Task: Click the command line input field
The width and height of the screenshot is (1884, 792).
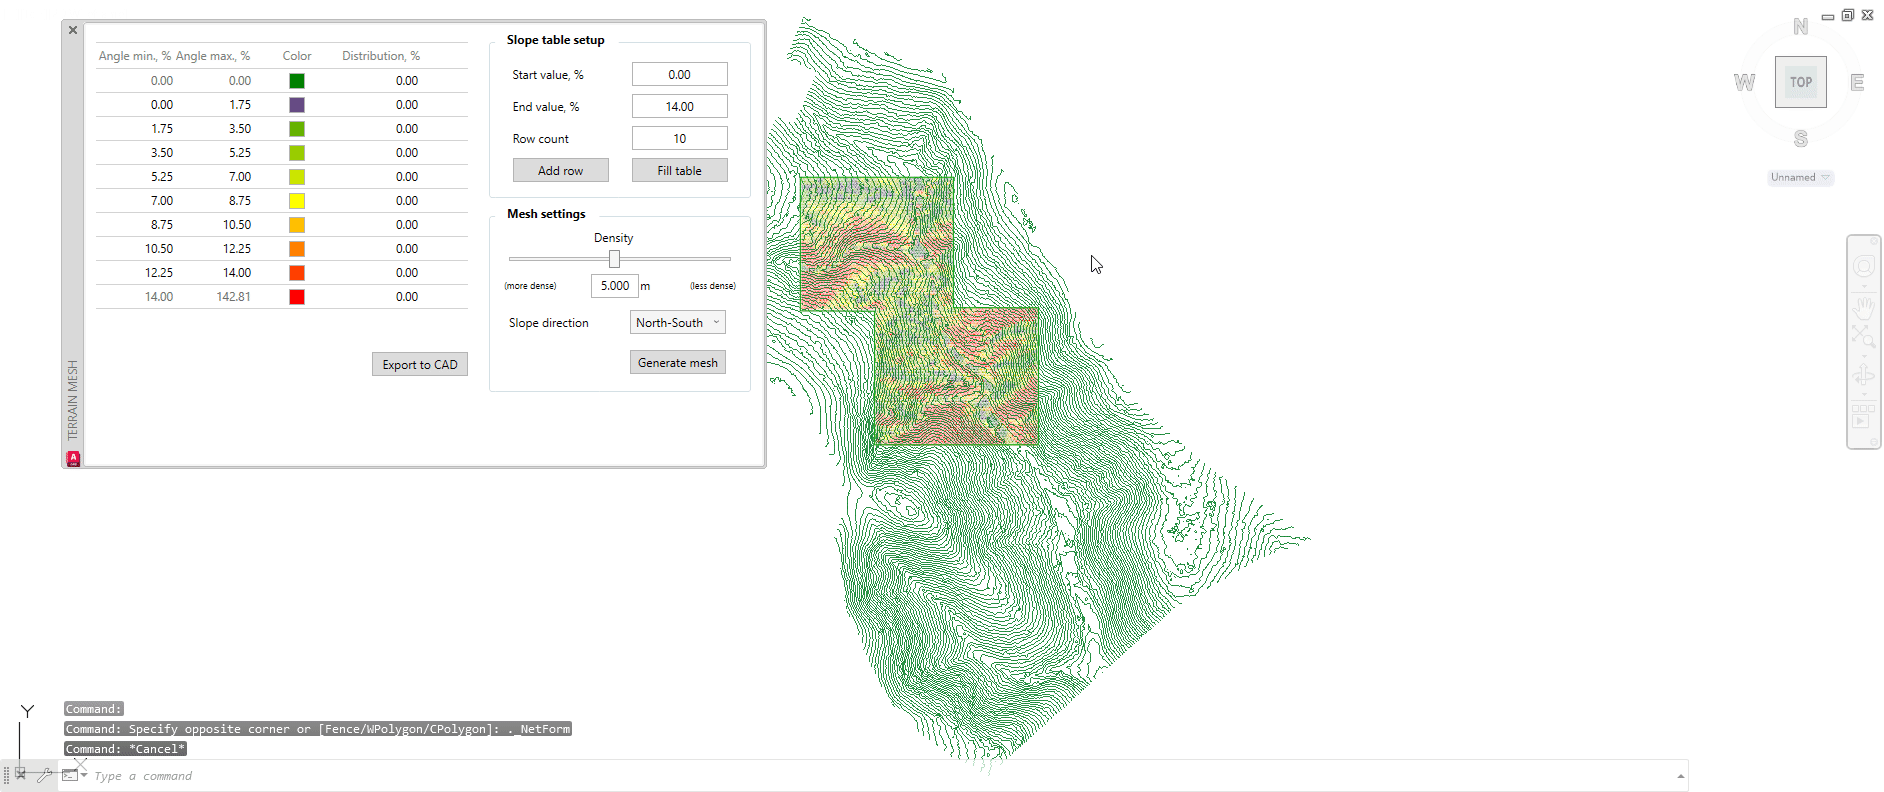Action: (880, 776)
